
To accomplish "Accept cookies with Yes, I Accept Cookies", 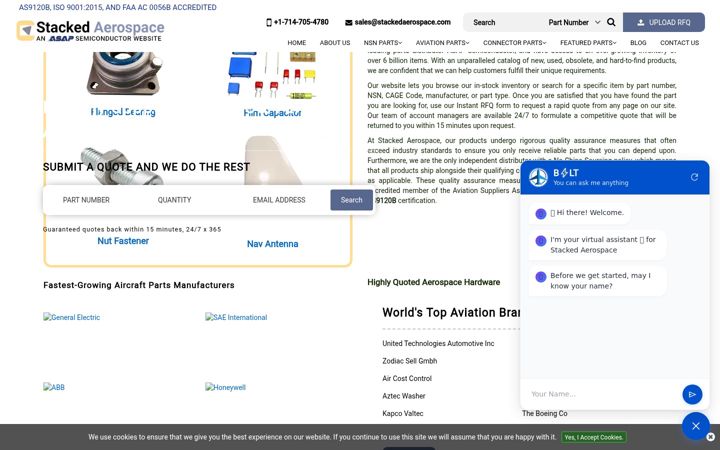I will (x=593, y=438).
